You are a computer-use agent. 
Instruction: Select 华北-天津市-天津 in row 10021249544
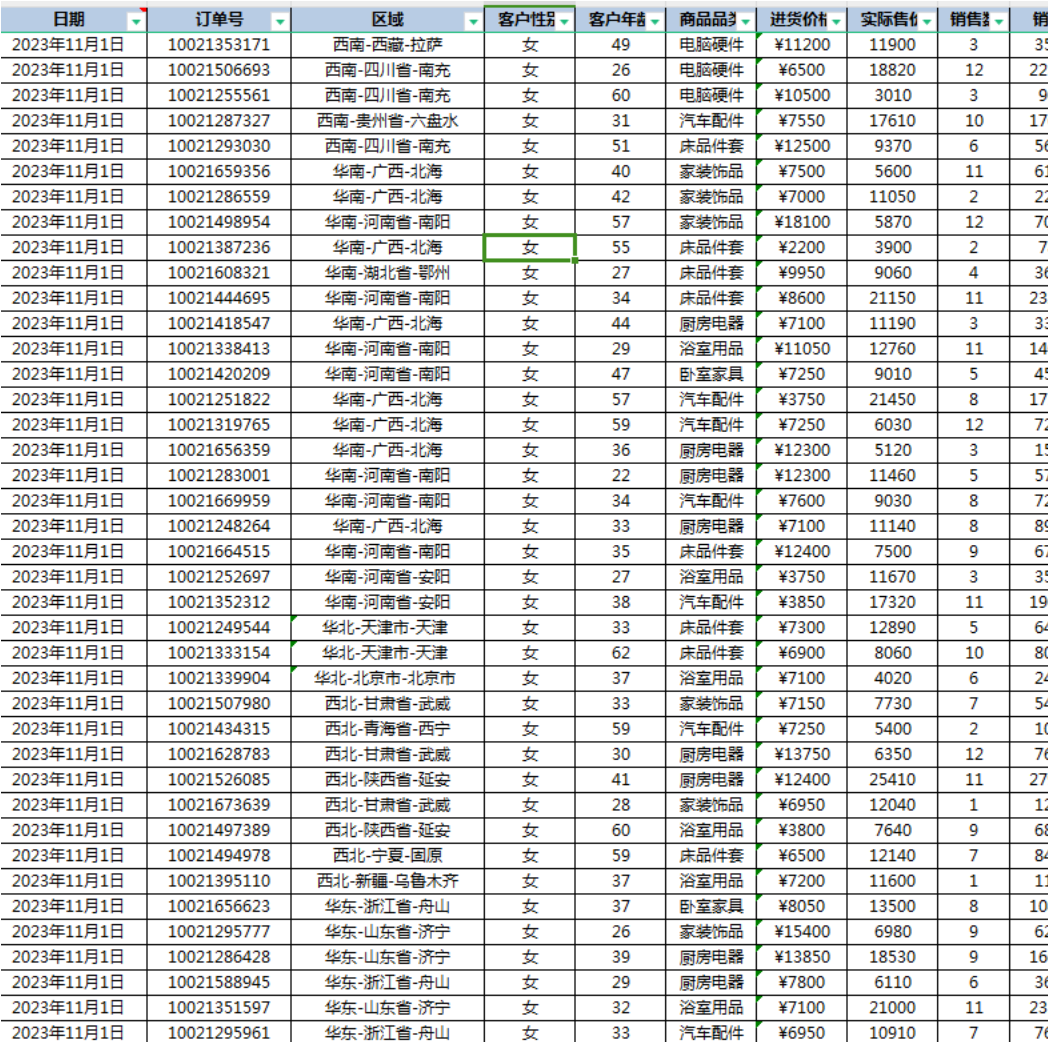click(x=388, y=628)
